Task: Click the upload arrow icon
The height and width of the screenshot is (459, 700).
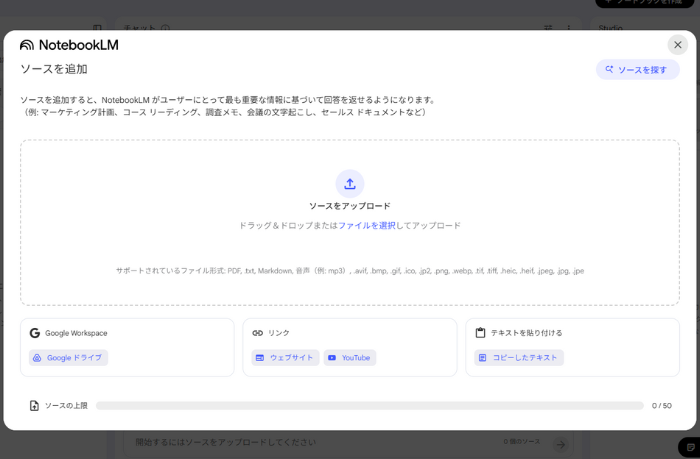Action: click(x=350, y=184)
